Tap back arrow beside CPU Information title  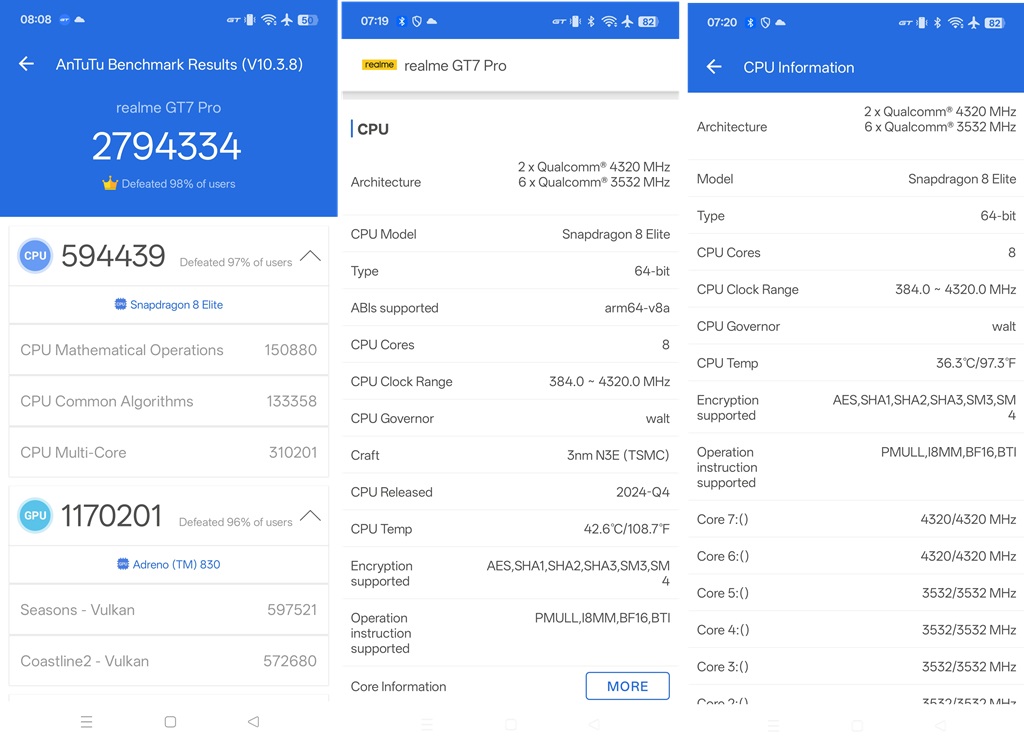click(x=714, y=67)
